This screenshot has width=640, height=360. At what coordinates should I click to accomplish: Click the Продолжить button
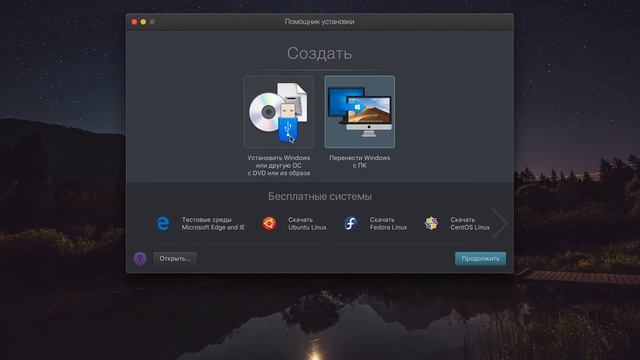[480, 258]
